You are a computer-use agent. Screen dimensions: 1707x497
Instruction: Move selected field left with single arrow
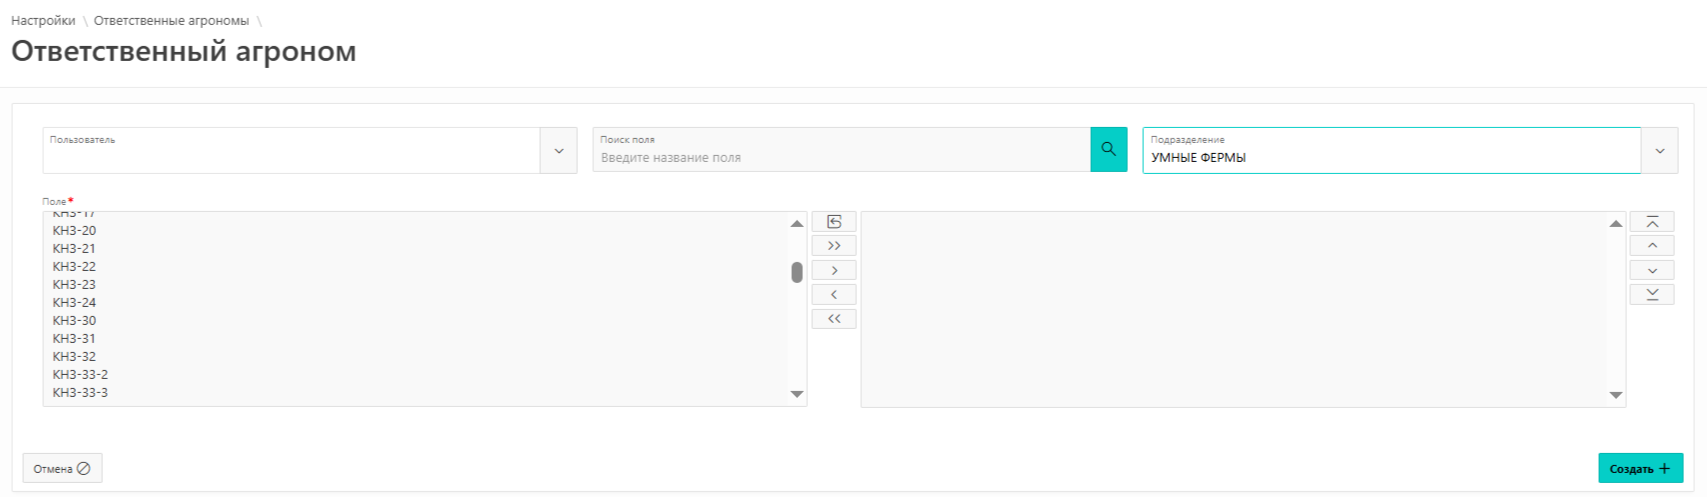(x=834, y=295)
